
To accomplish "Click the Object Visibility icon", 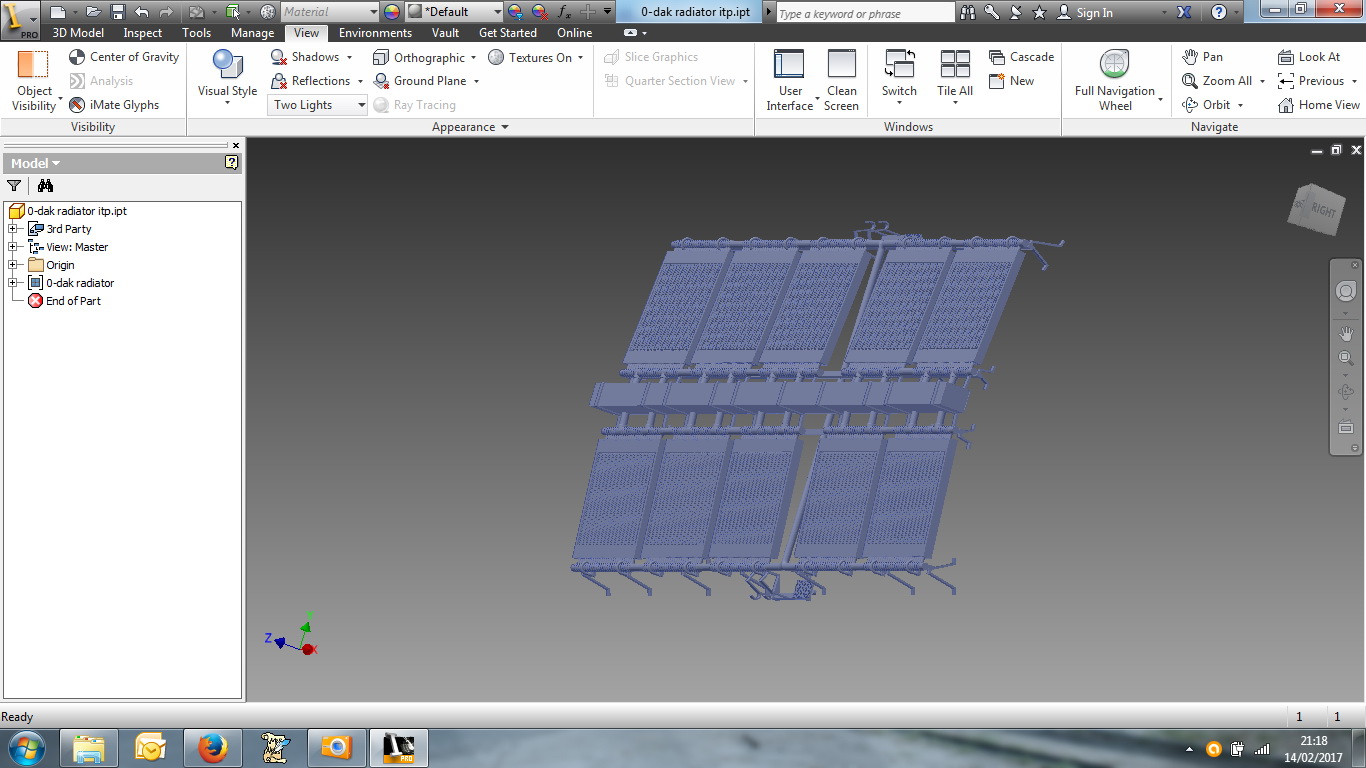I will pos(33,66).
